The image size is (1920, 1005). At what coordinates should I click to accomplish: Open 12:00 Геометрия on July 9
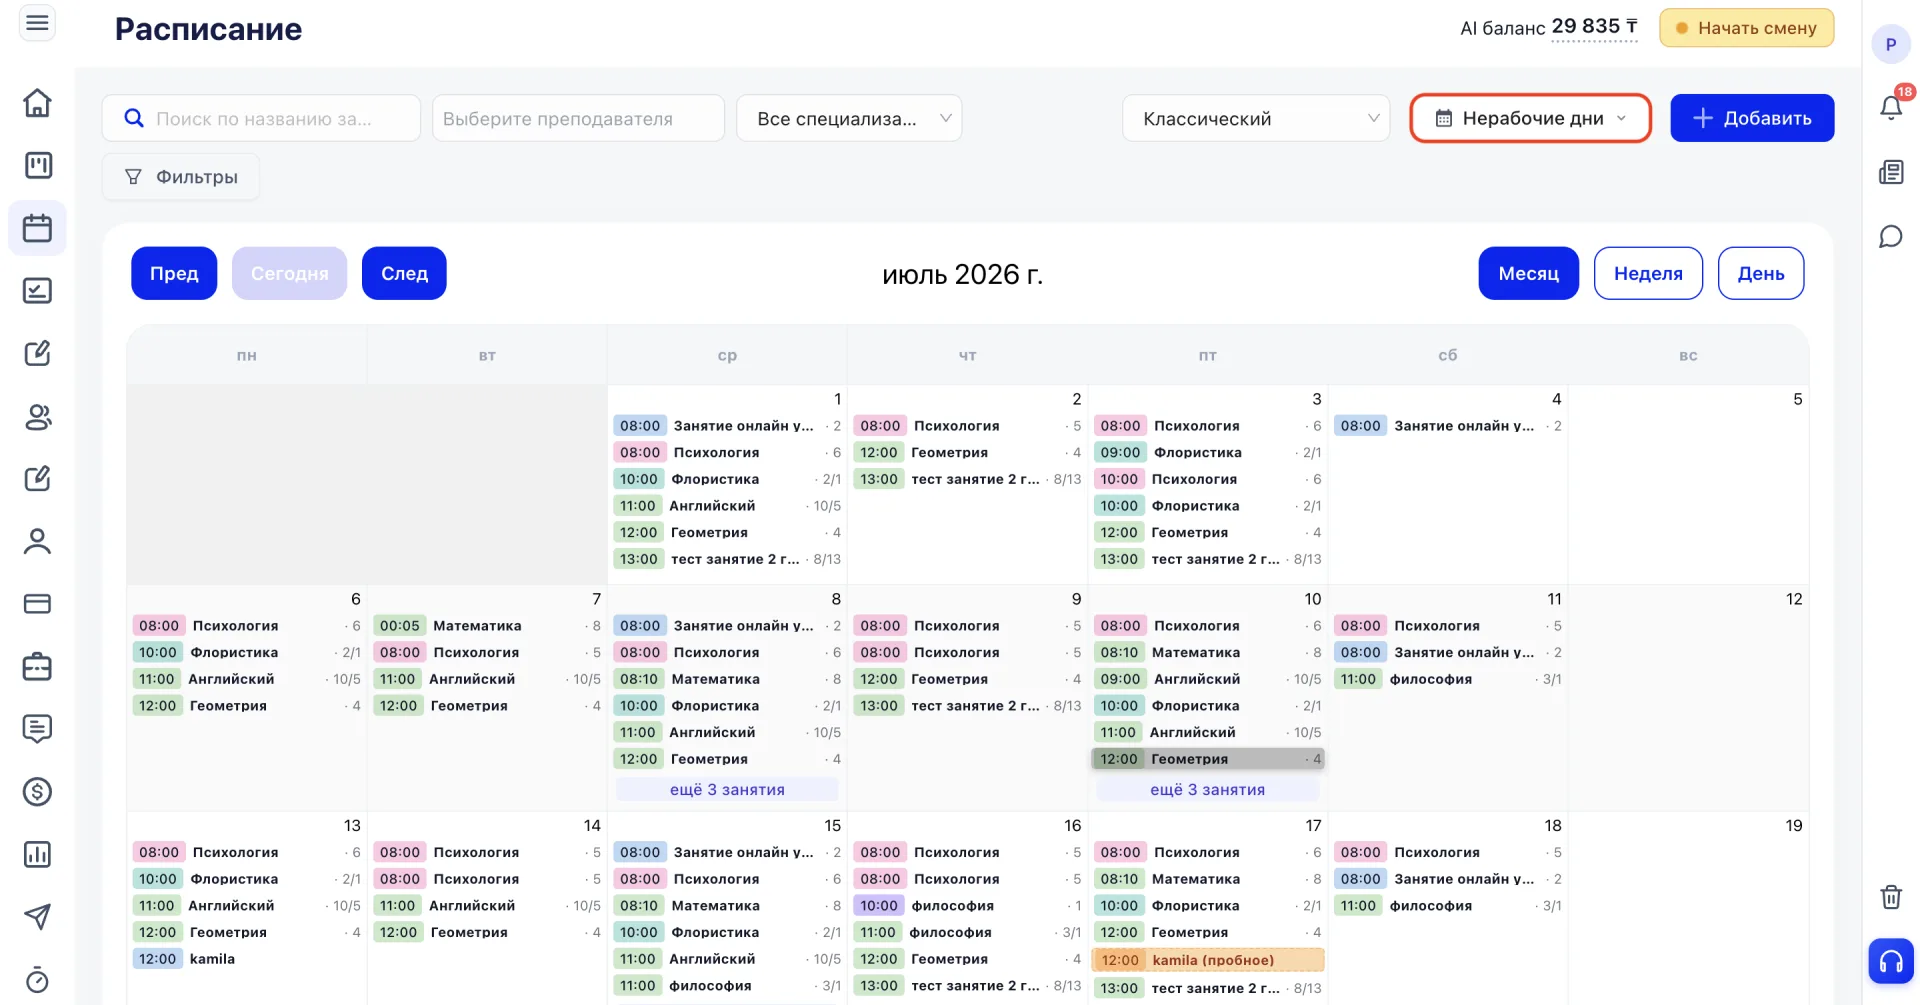tap(967, 679)
